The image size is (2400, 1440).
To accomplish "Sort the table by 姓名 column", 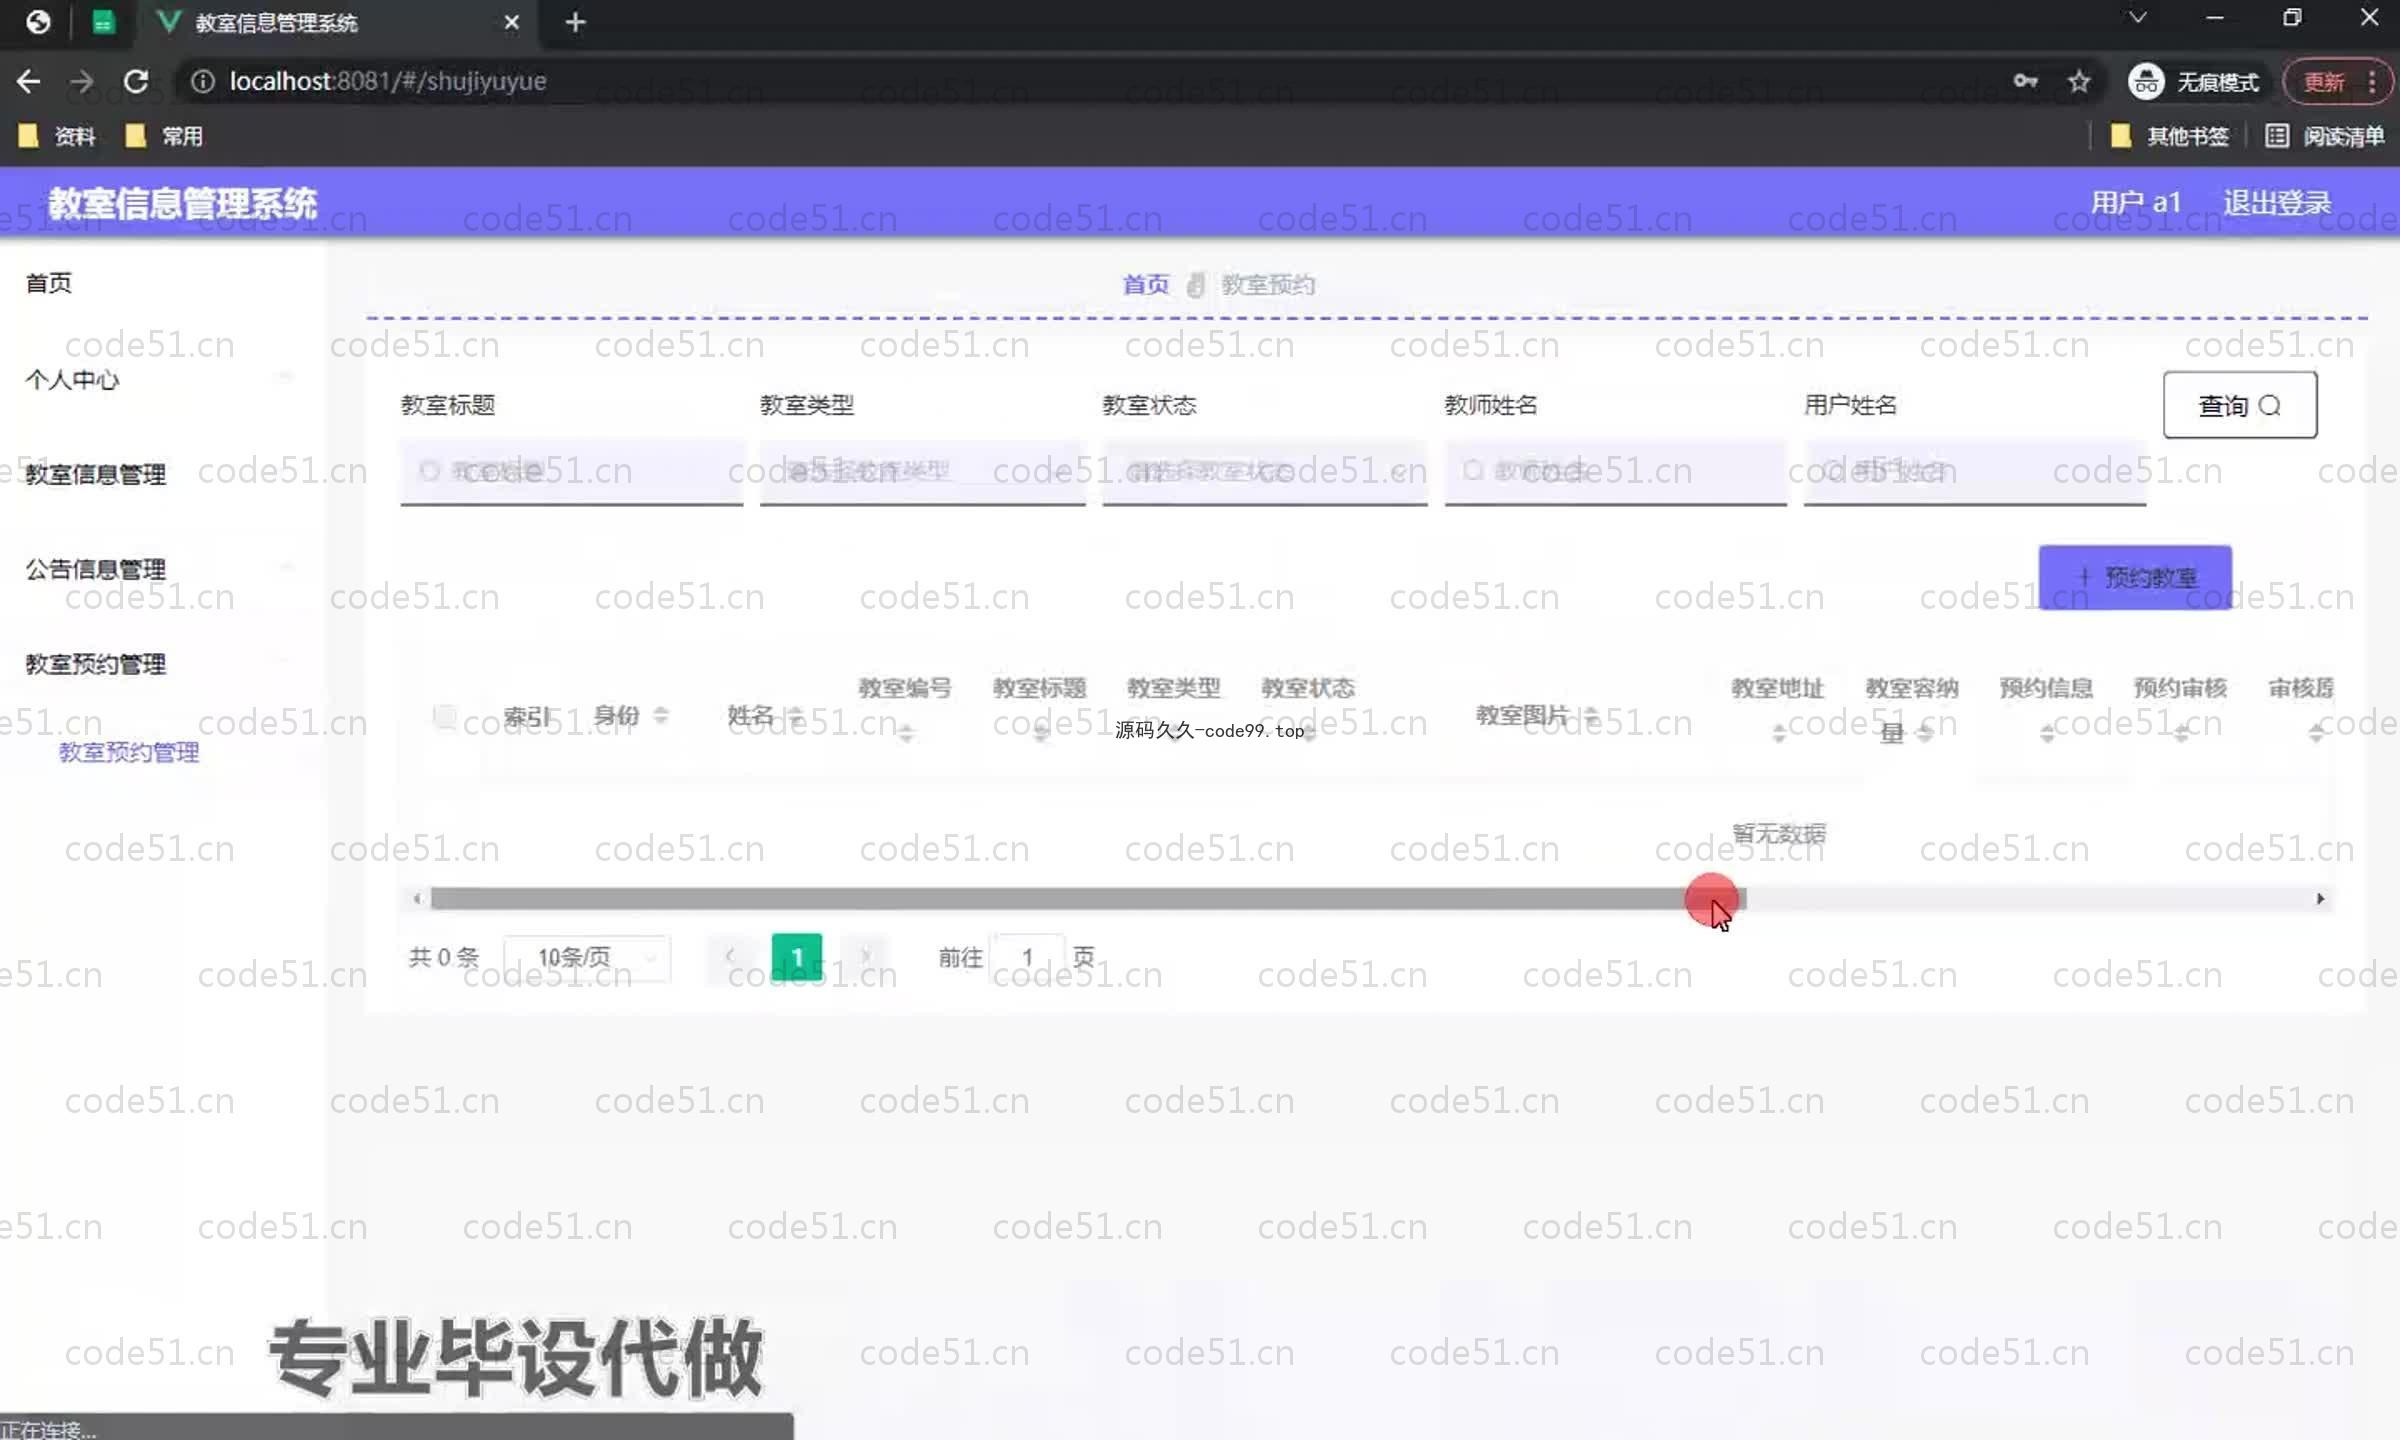I will (x=795, y=716).
